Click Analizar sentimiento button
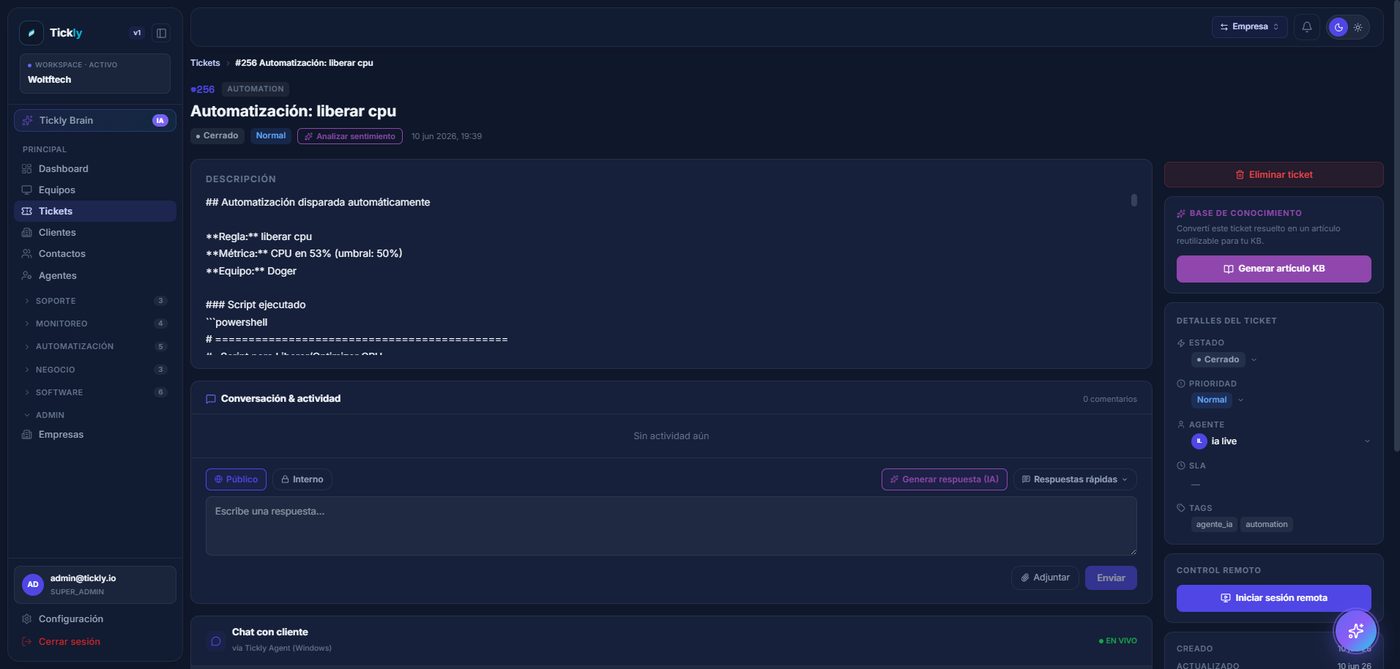 point(350,136)
